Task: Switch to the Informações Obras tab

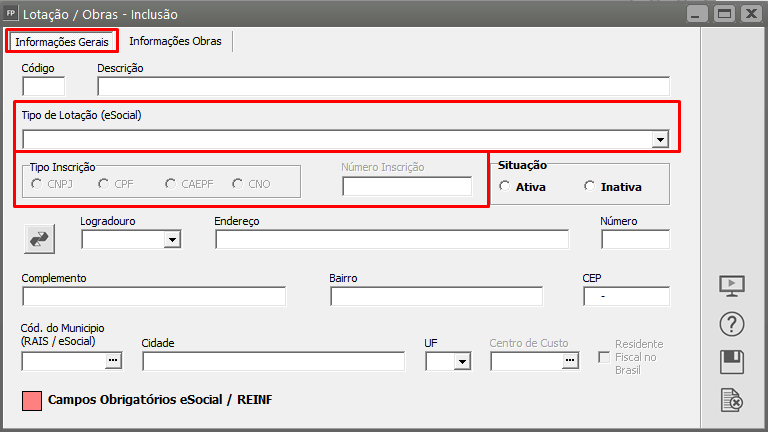Action: coord(175,41)
